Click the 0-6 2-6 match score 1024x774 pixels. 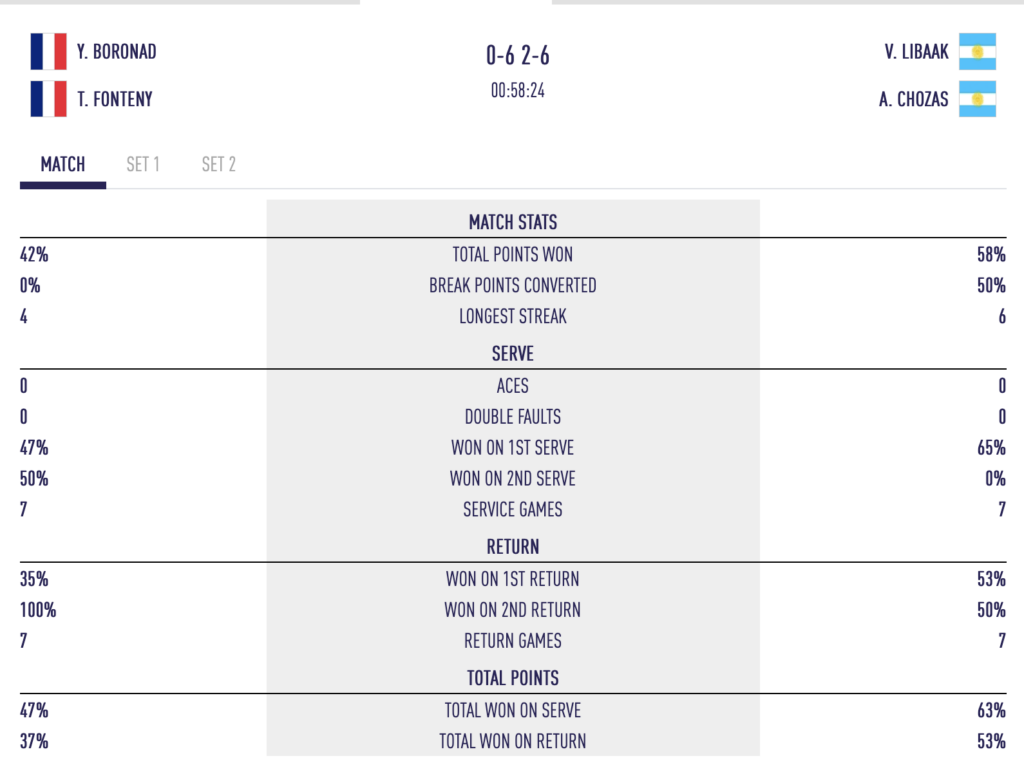(x=517, y=56)
